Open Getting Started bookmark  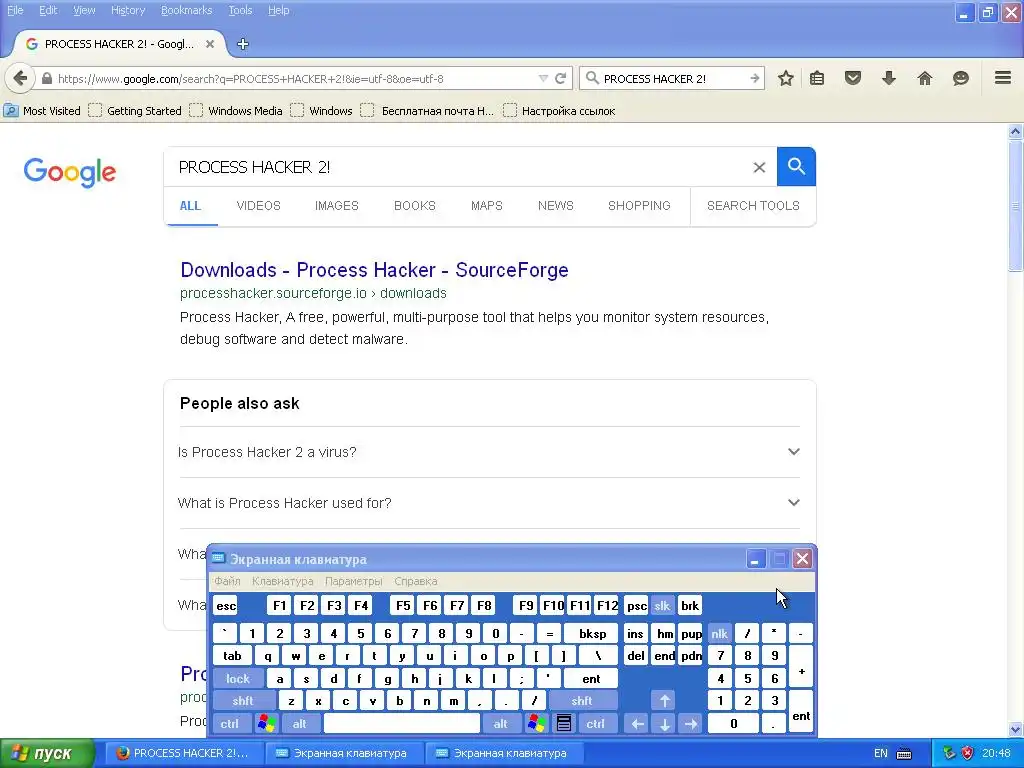coord(135,111)
